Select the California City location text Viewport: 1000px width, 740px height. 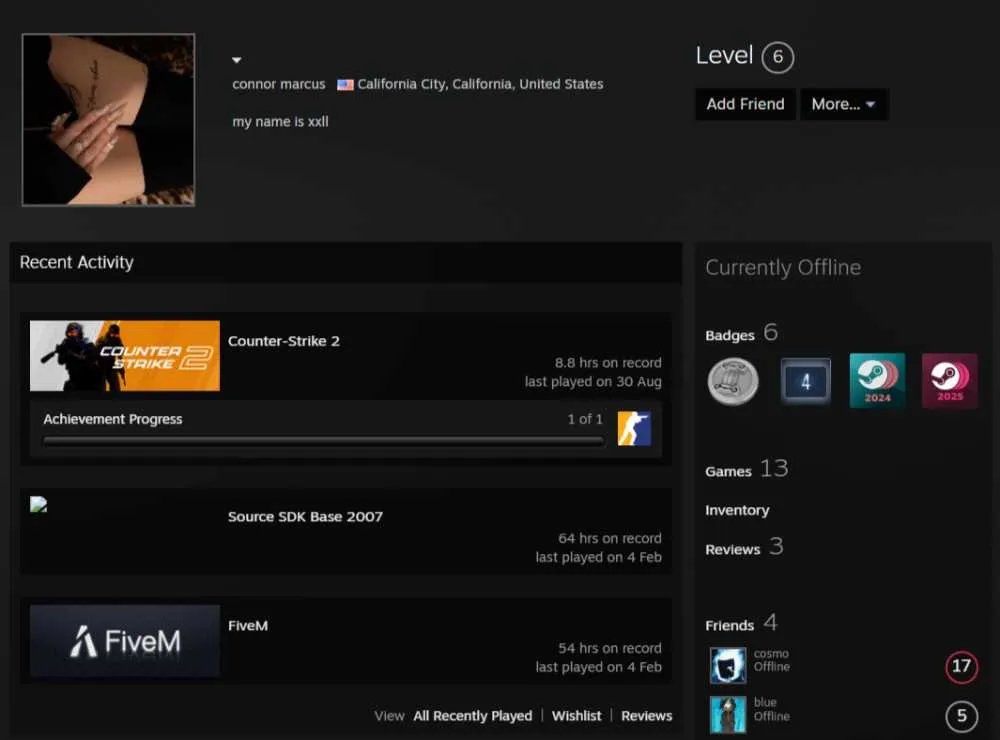point(480,84)
